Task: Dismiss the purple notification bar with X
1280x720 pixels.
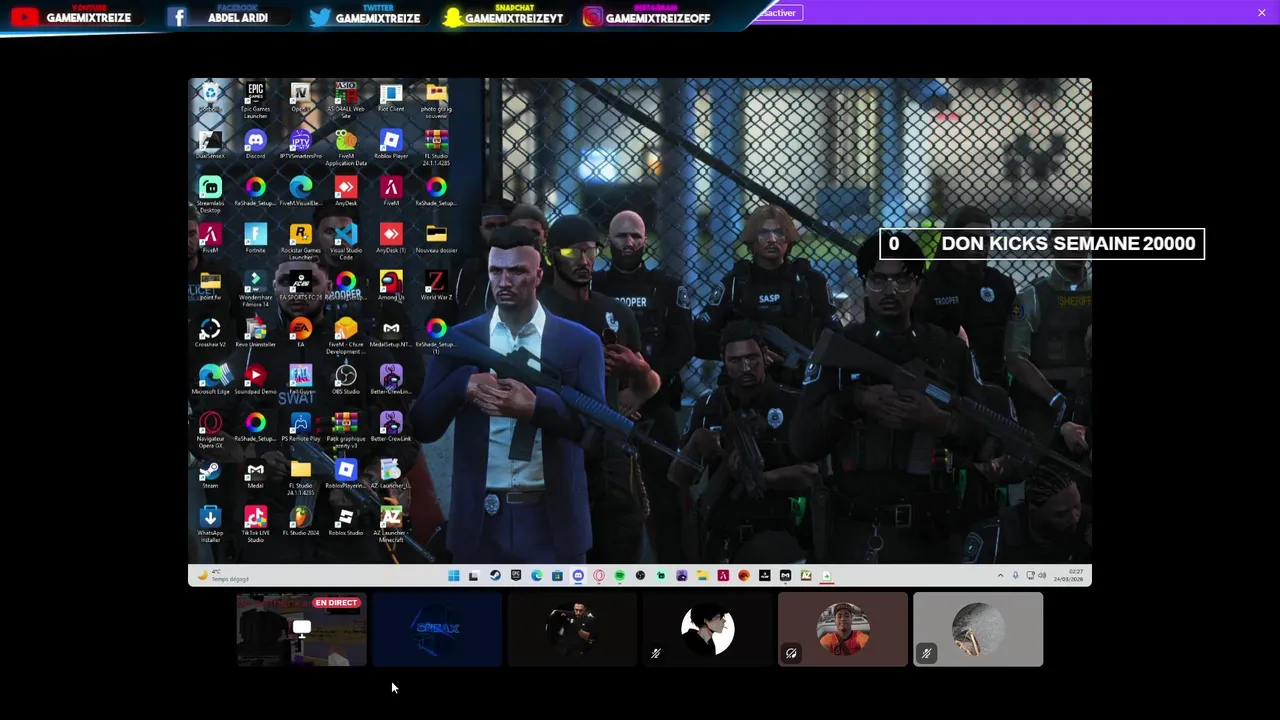Action: click(x=1262, y=12)
